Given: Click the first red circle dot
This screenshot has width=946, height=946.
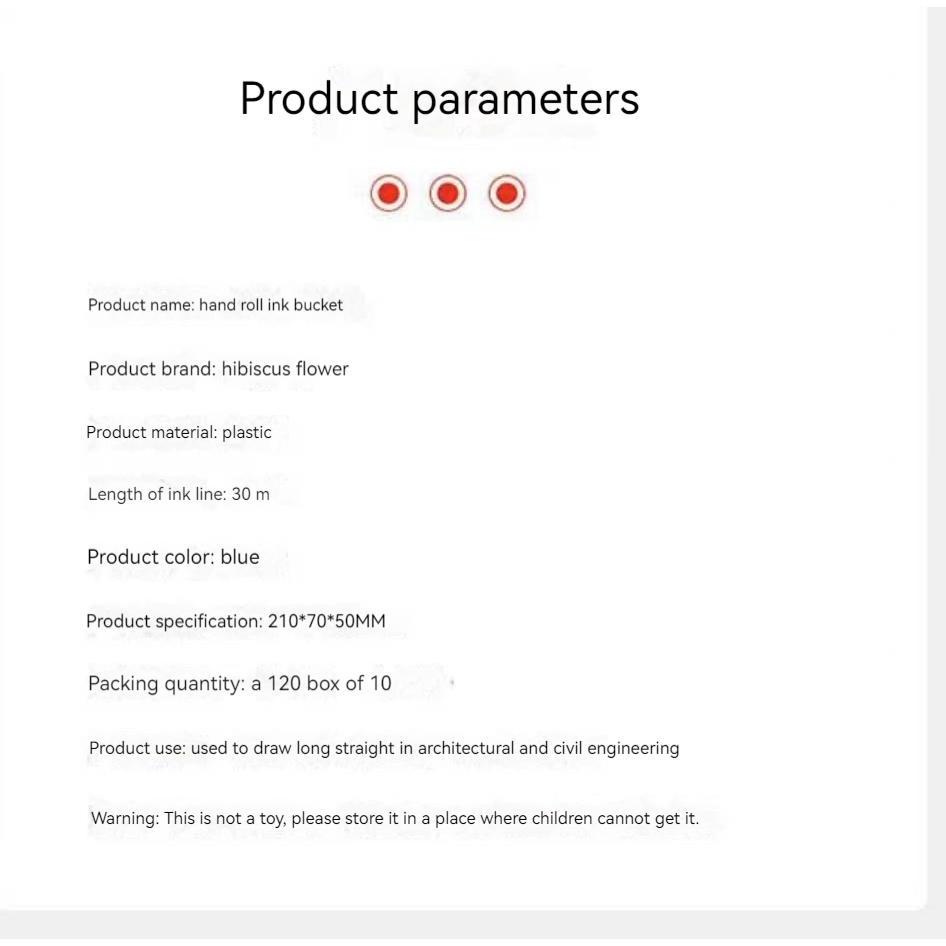Looking at the screenshot, I should tap(389, 193).
